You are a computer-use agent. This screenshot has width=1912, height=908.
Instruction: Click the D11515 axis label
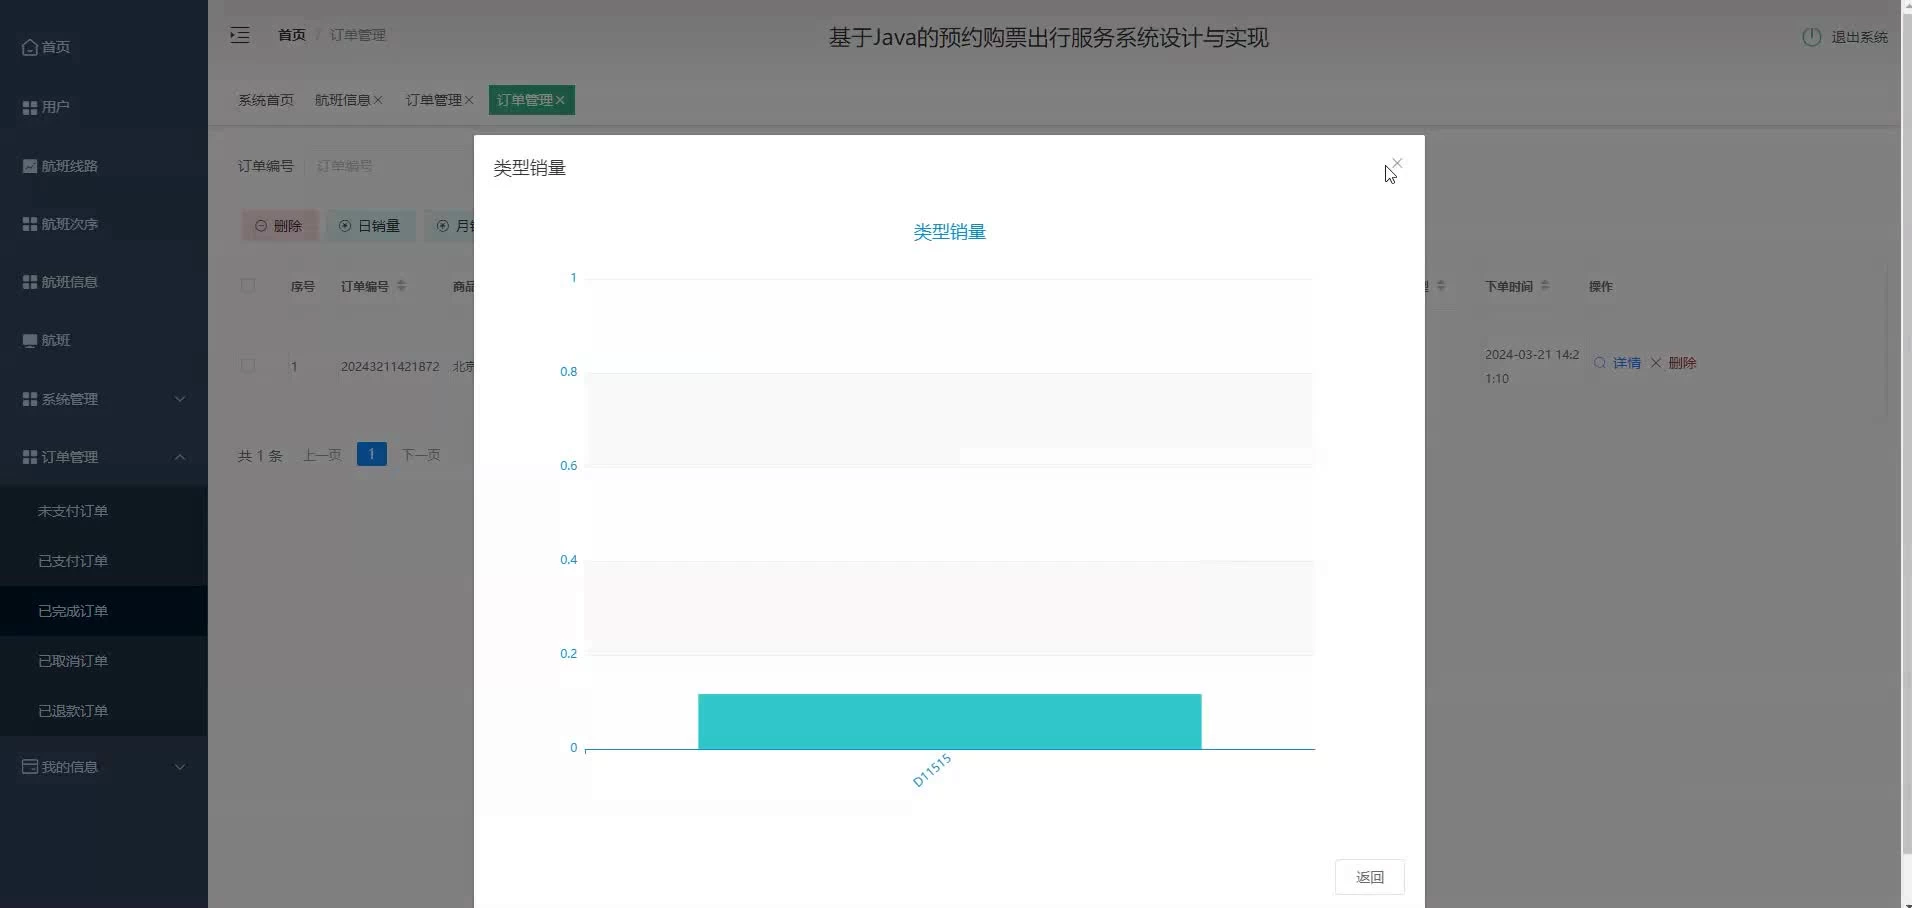tap(932, 771)
